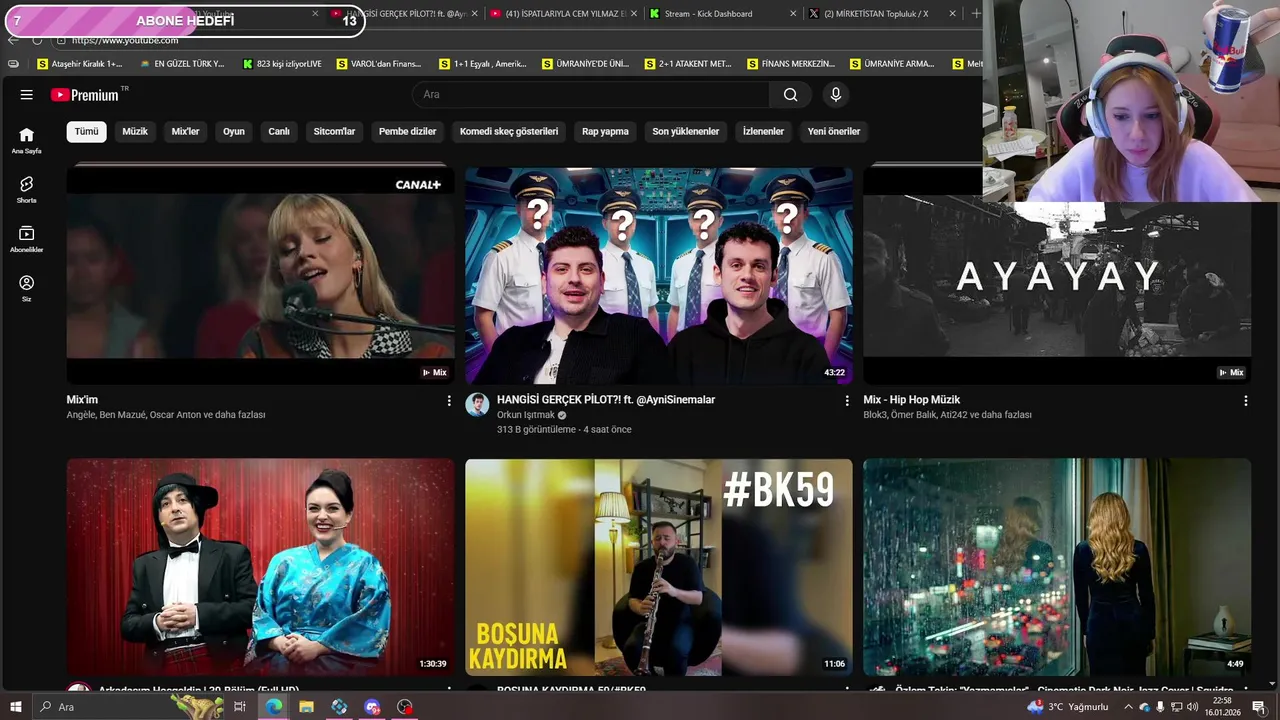Open Task View on taskbar
1280x720 pixels.
point(240,707)
